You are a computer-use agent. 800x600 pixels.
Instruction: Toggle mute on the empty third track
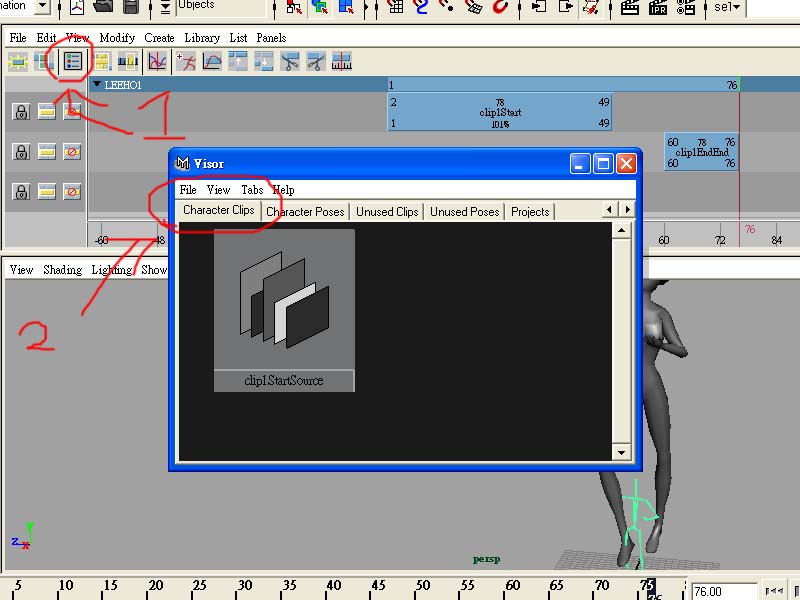tap(72, 192)
